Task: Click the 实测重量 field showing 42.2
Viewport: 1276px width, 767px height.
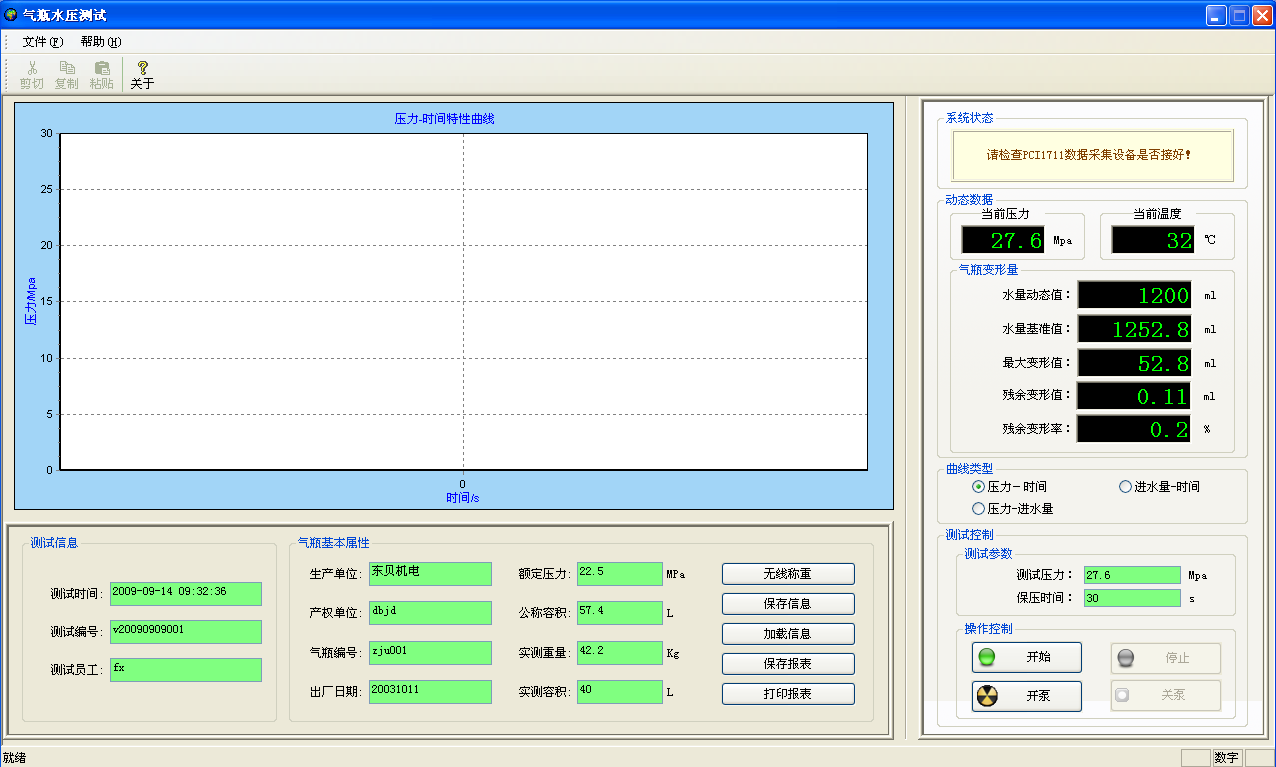Action: 619,653
